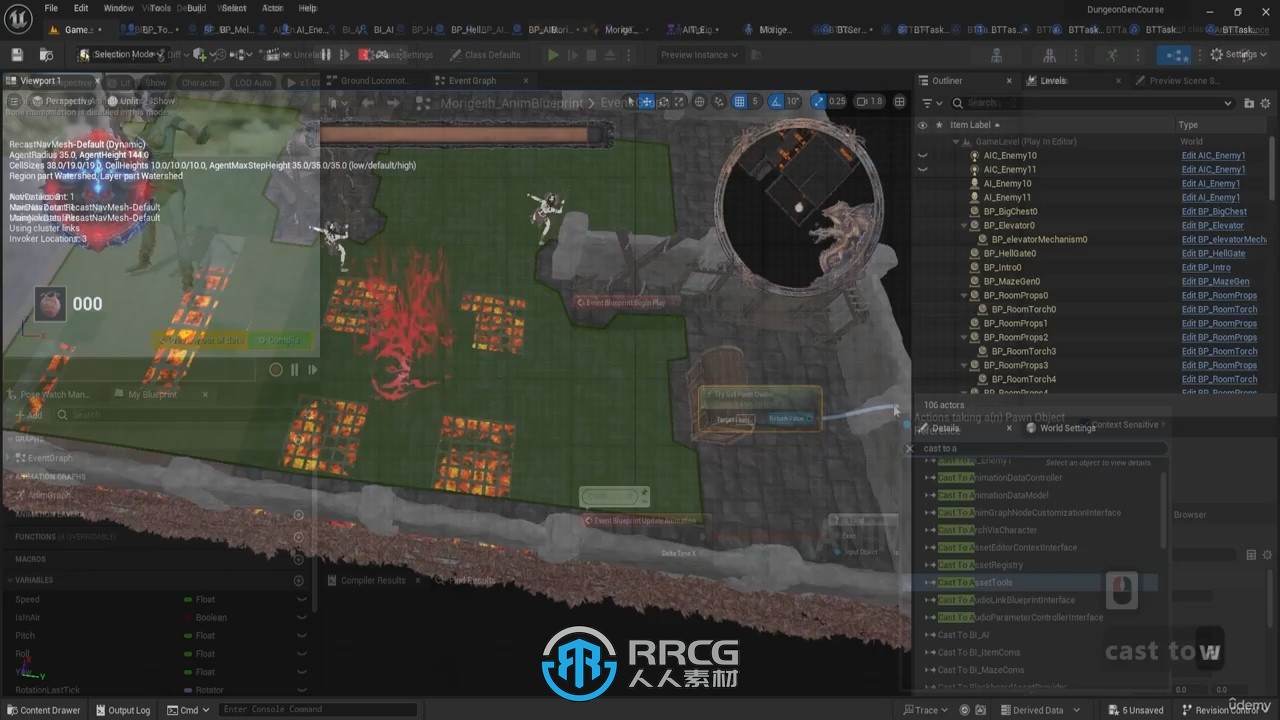1280x720 pixels.
Task: Click the Outliner settings gear icon
Action: click(x=1266, y=103)
